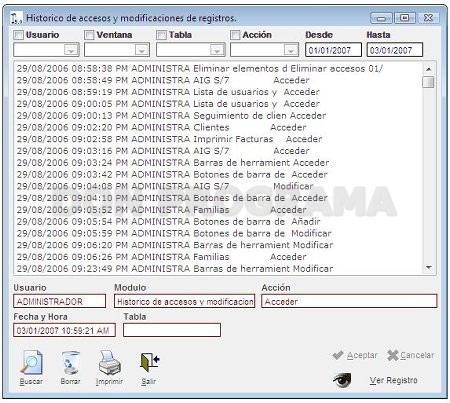Open the Acción filter dropdown
Screen dimensions: 450x403
[x=291, y=50]
